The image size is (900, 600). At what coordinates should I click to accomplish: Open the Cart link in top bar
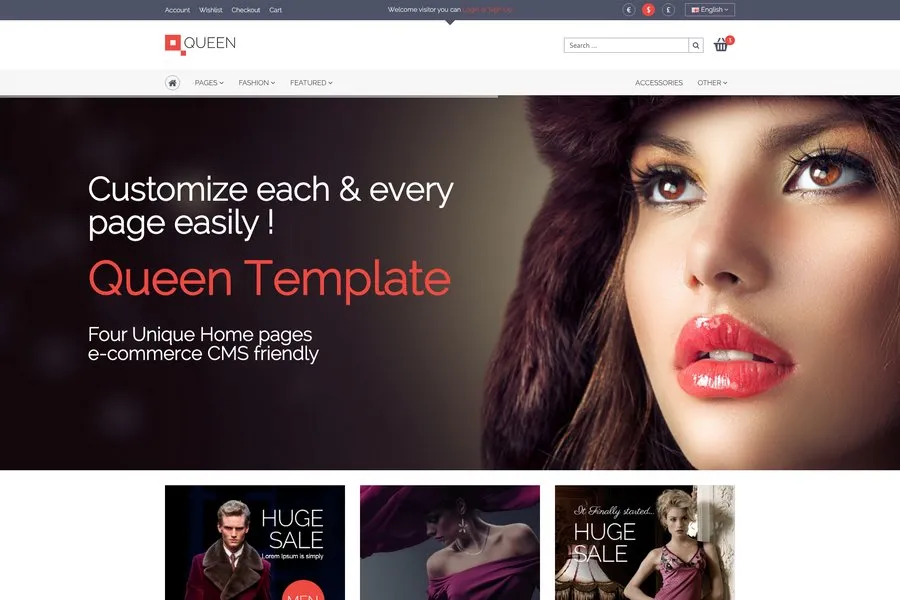coord(276,10)
